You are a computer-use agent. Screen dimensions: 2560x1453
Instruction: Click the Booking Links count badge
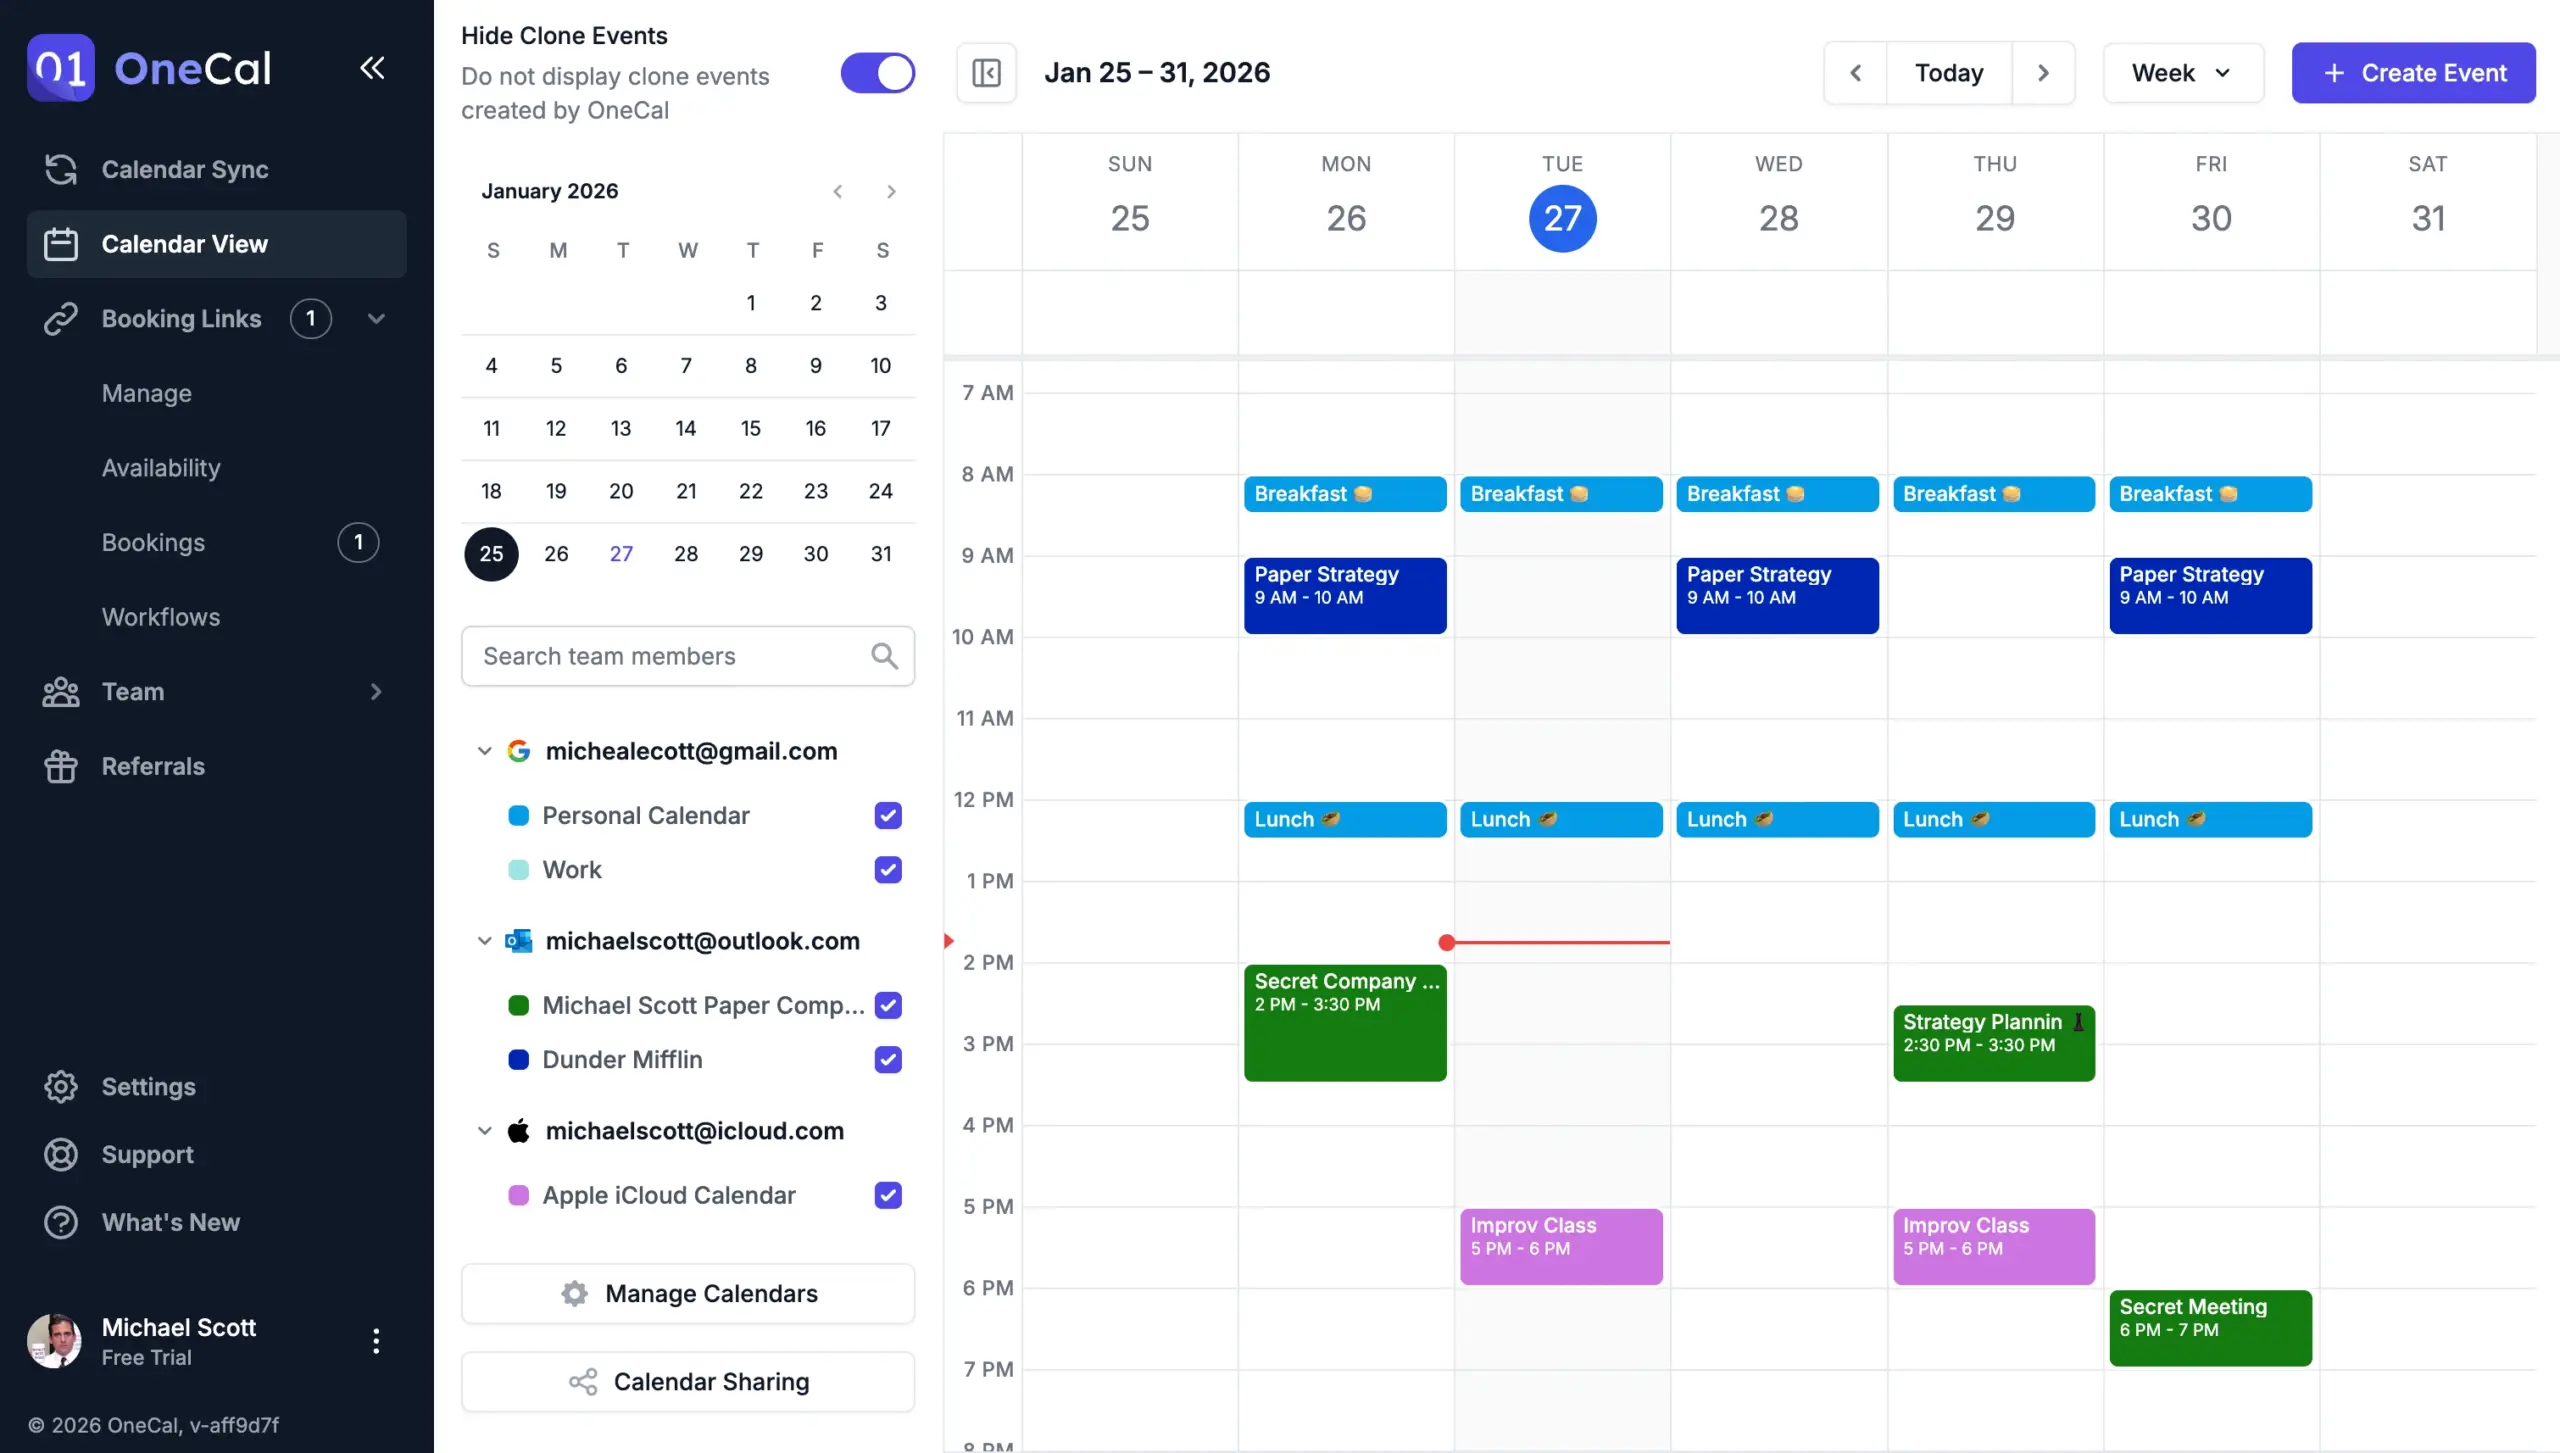click(311, 319)
